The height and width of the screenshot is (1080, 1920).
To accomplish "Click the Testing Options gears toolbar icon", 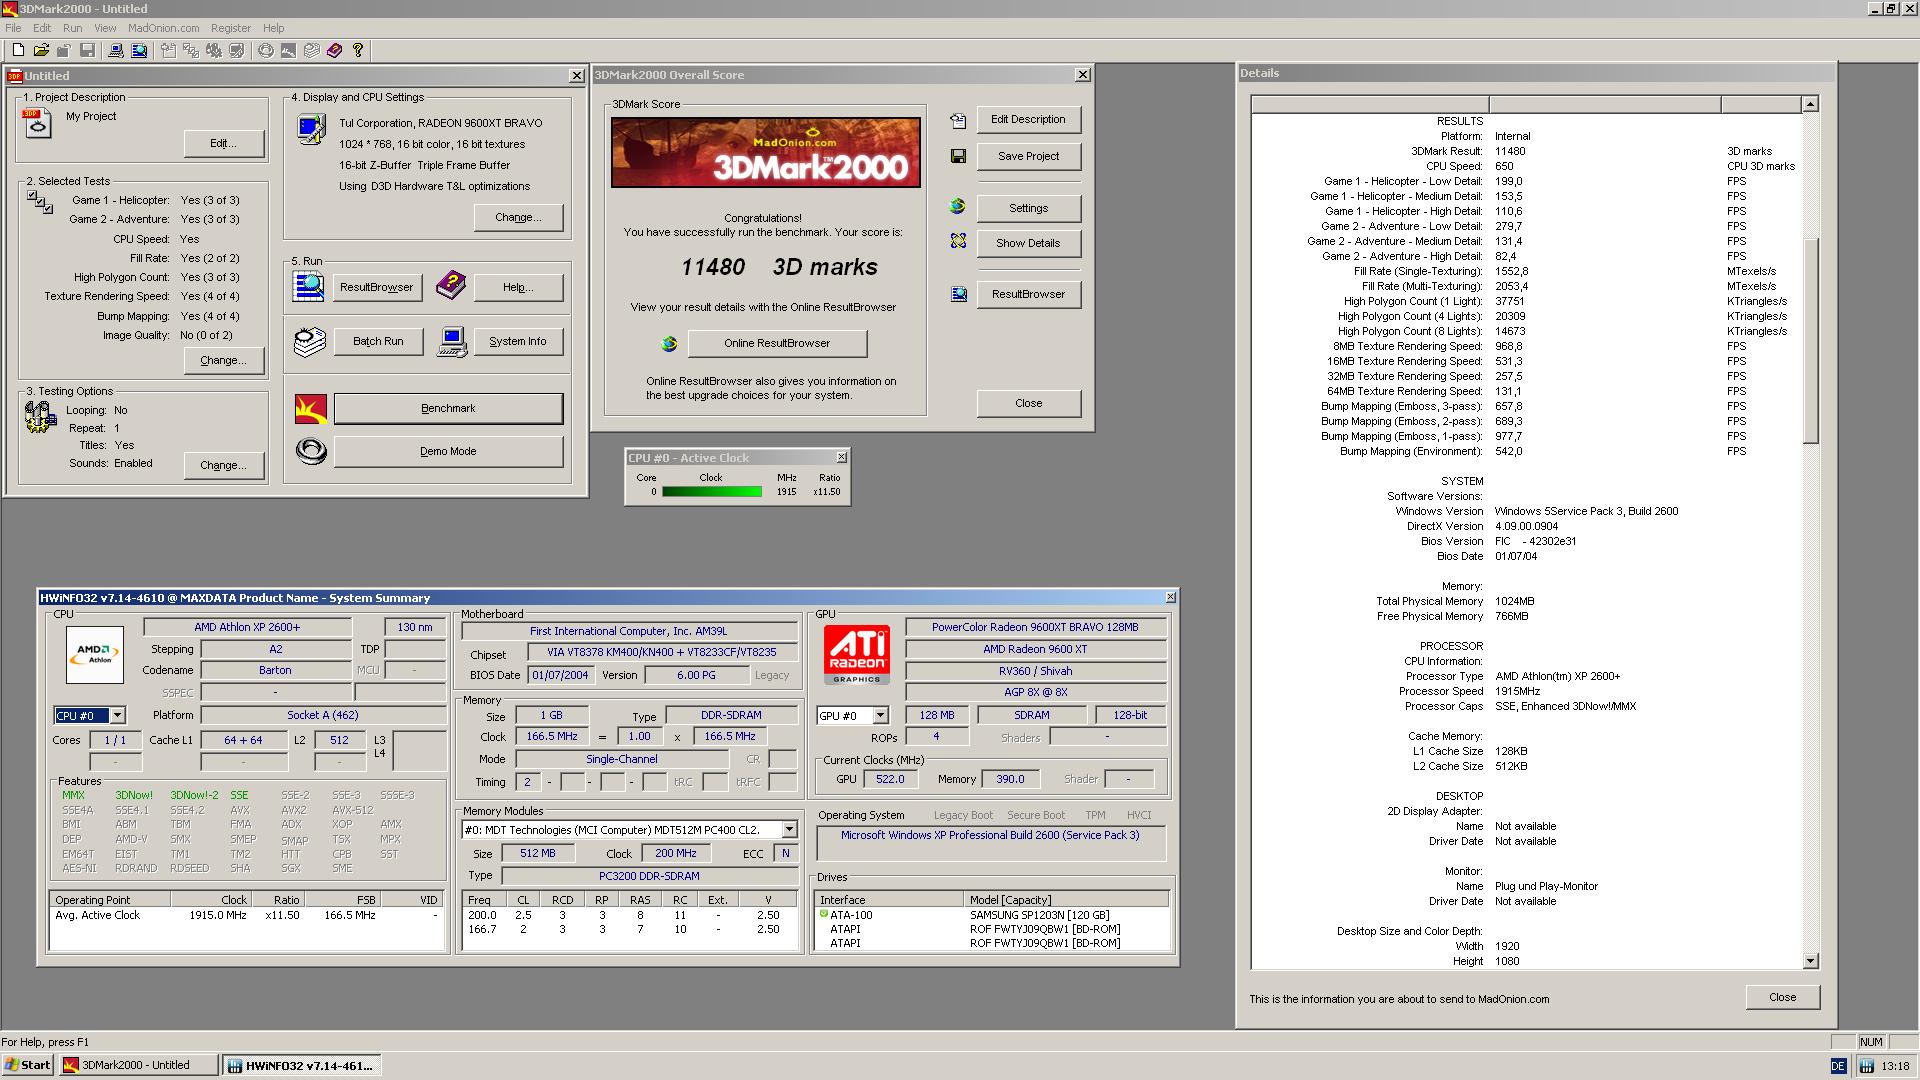I will tap(214, 50).
